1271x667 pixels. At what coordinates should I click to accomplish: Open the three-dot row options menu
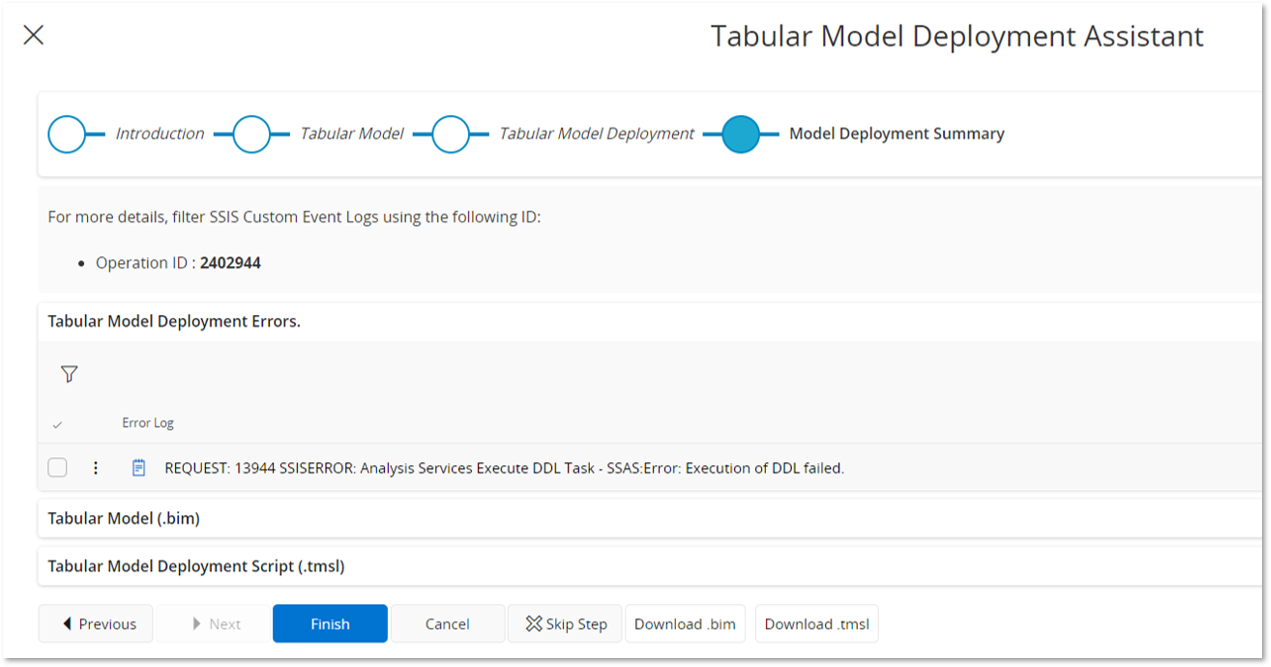tap(96, 467)
